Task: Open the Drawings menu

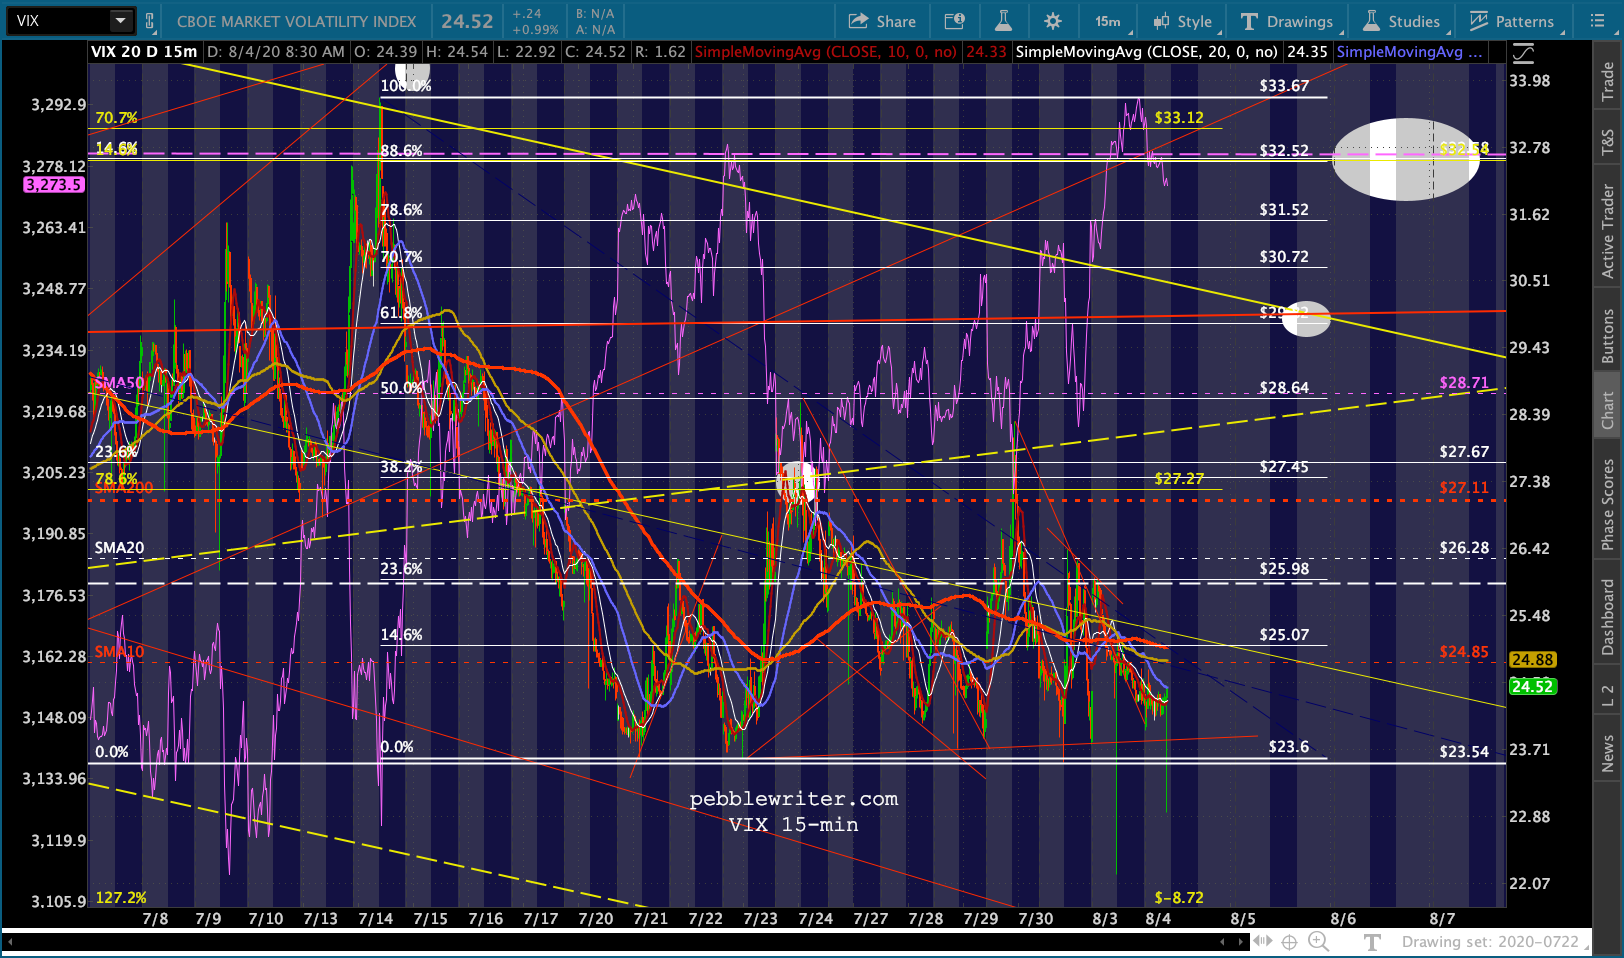Action: point(1287,21)
